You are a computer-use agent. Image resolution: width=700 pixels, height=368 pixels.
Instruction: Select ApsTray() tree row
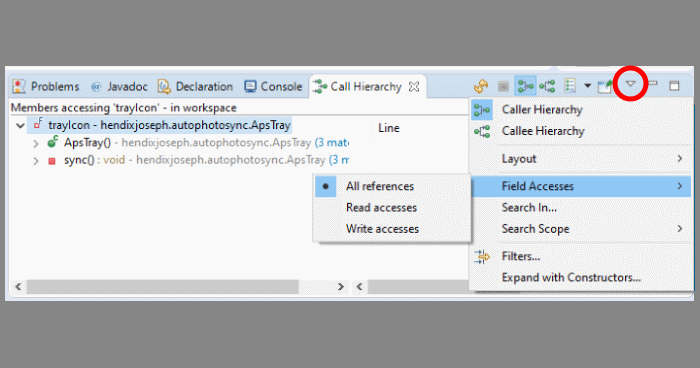(198, 142)
